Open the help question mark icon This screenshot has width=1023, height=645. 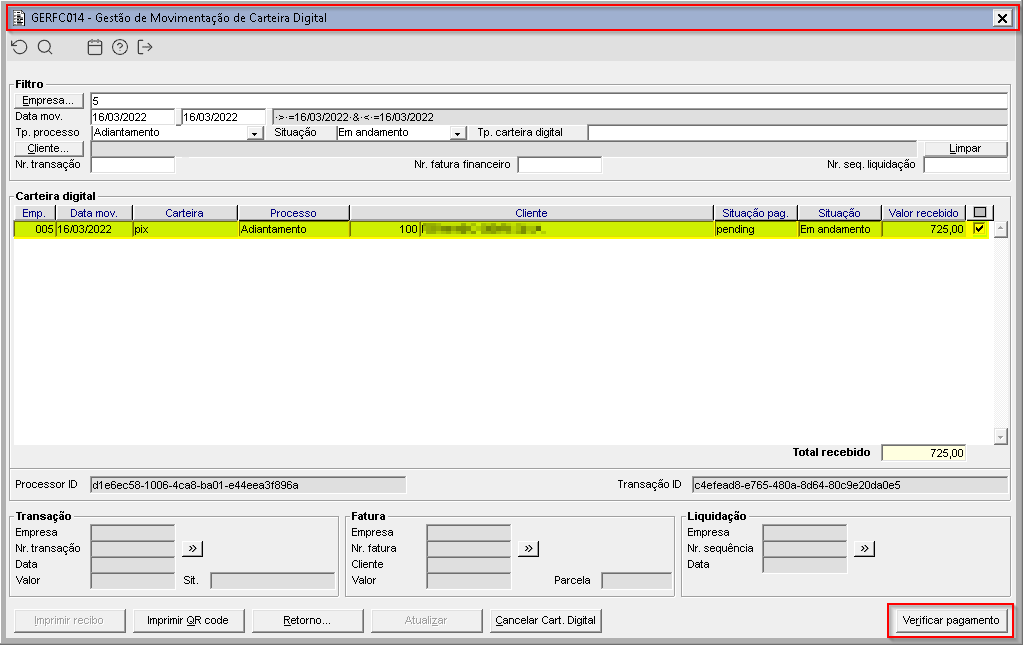120,47
